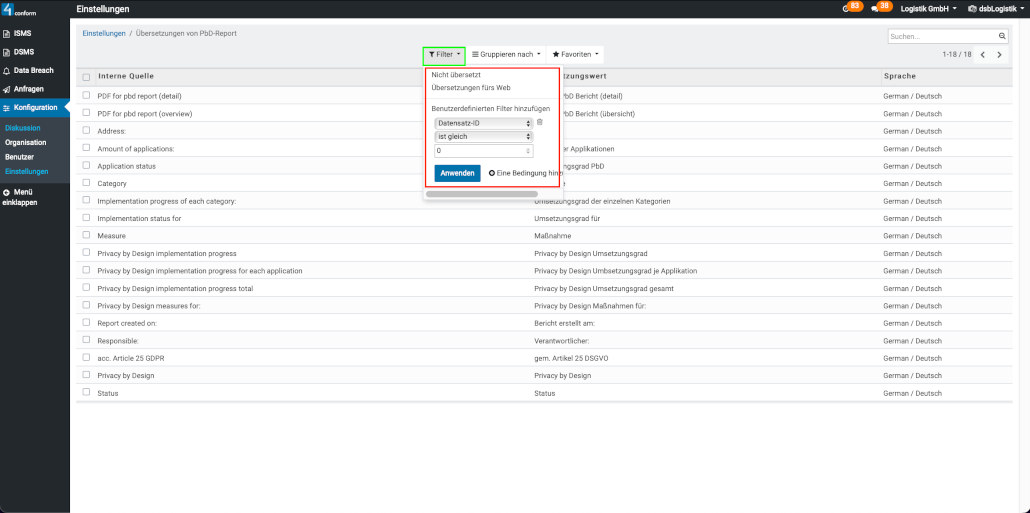This screenshot has height=513, width=1030.
Task: Choose the 'Nicht übersetzt' filter option
Action: [456, 75]
